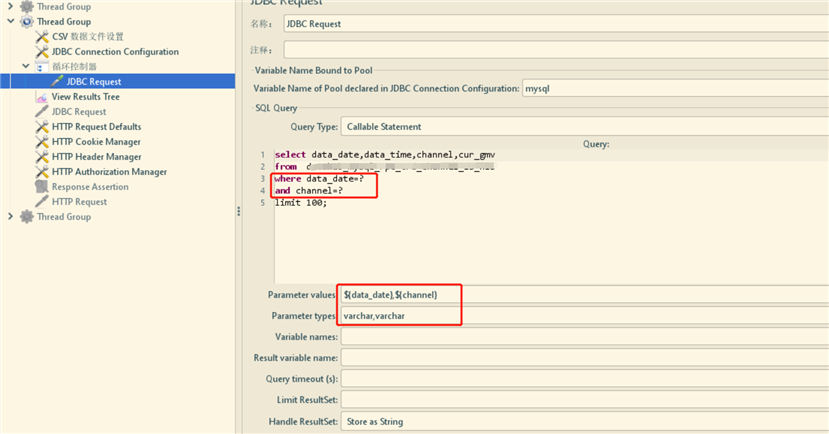Image resolution: width=829 pixels, height=434 pixels.
Task: Click the Result variable name field
Action: tap(585, 358)
